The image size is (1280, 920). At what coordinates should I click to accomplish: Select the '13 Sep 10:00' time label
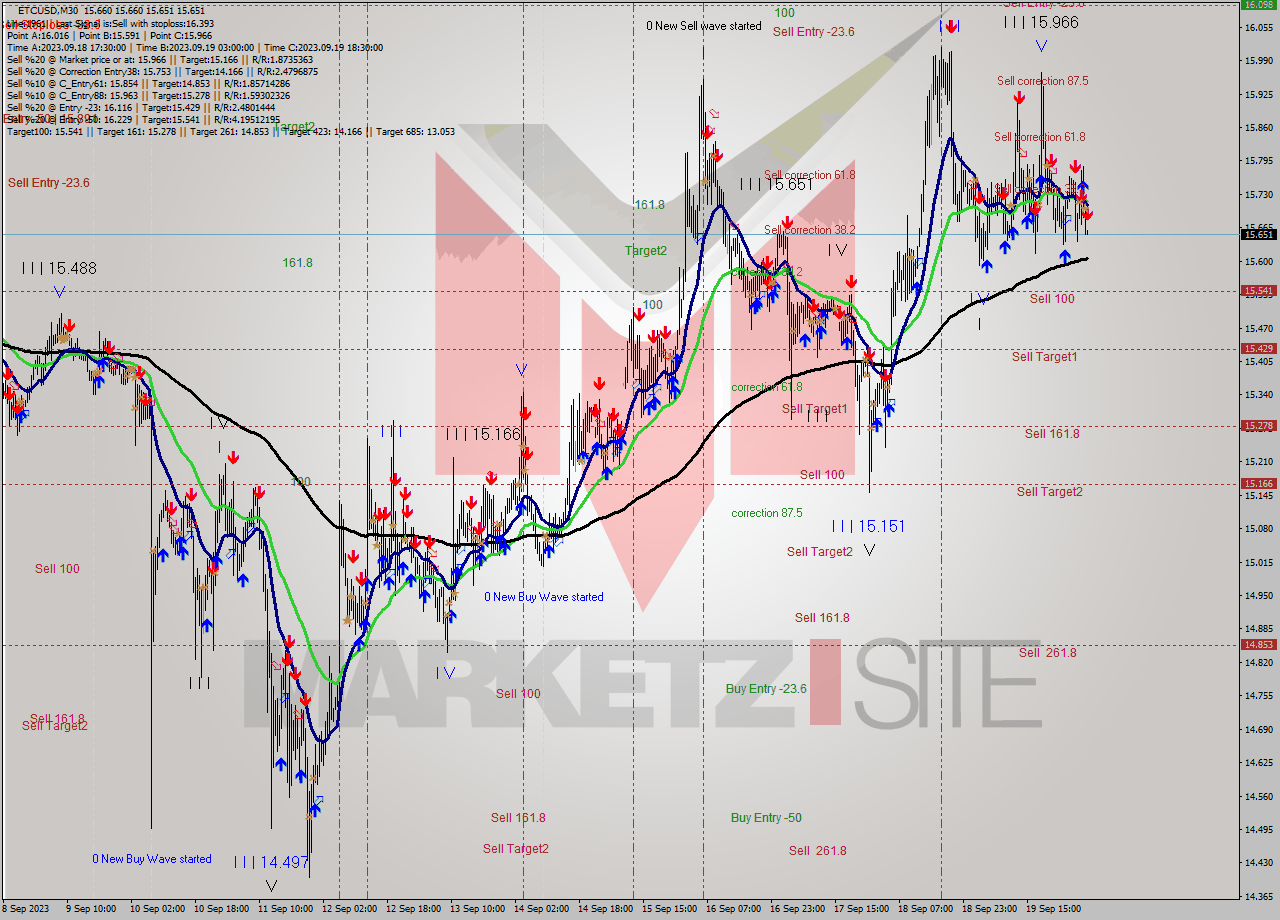click(477, 909)
